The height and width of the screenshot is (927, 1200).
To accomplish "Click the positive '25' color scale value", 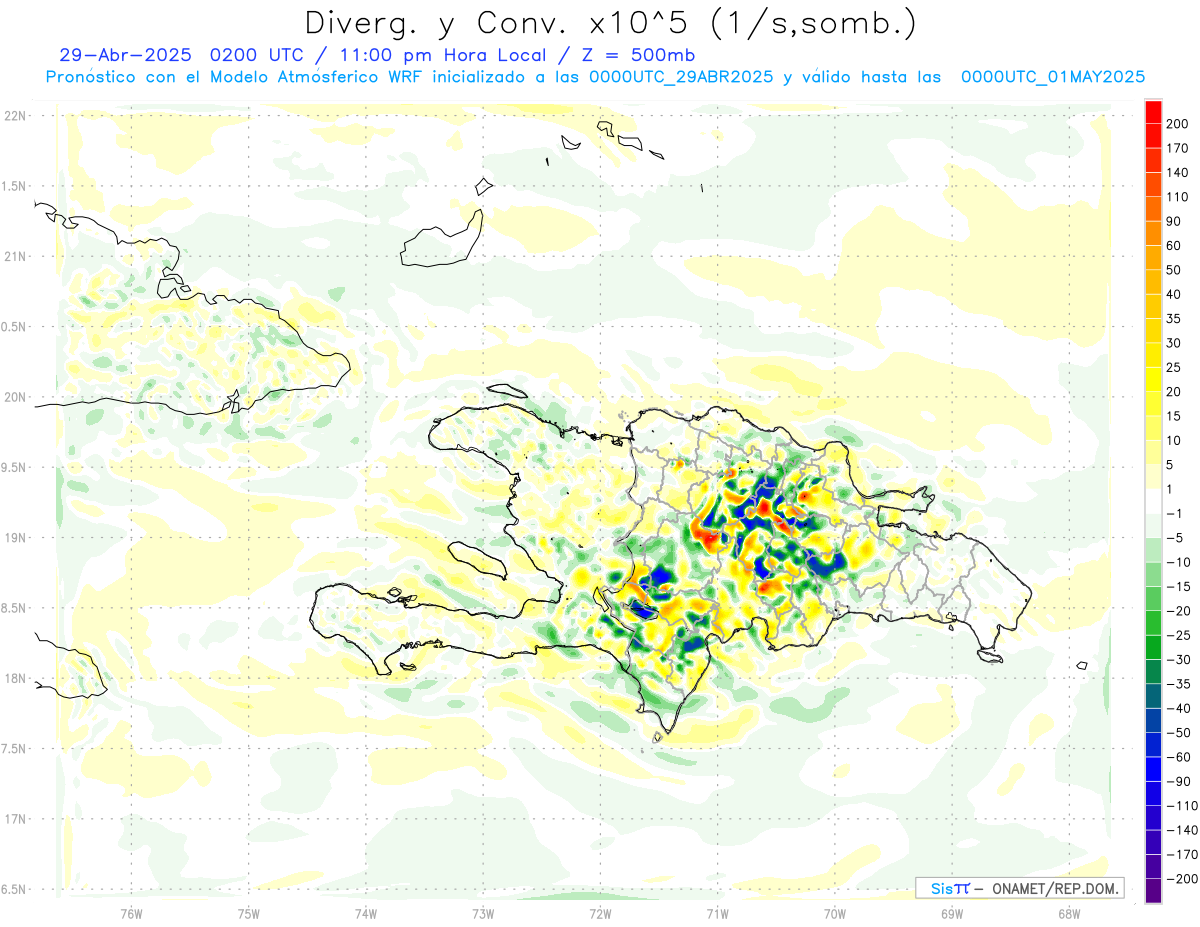I will [1174, 368].
